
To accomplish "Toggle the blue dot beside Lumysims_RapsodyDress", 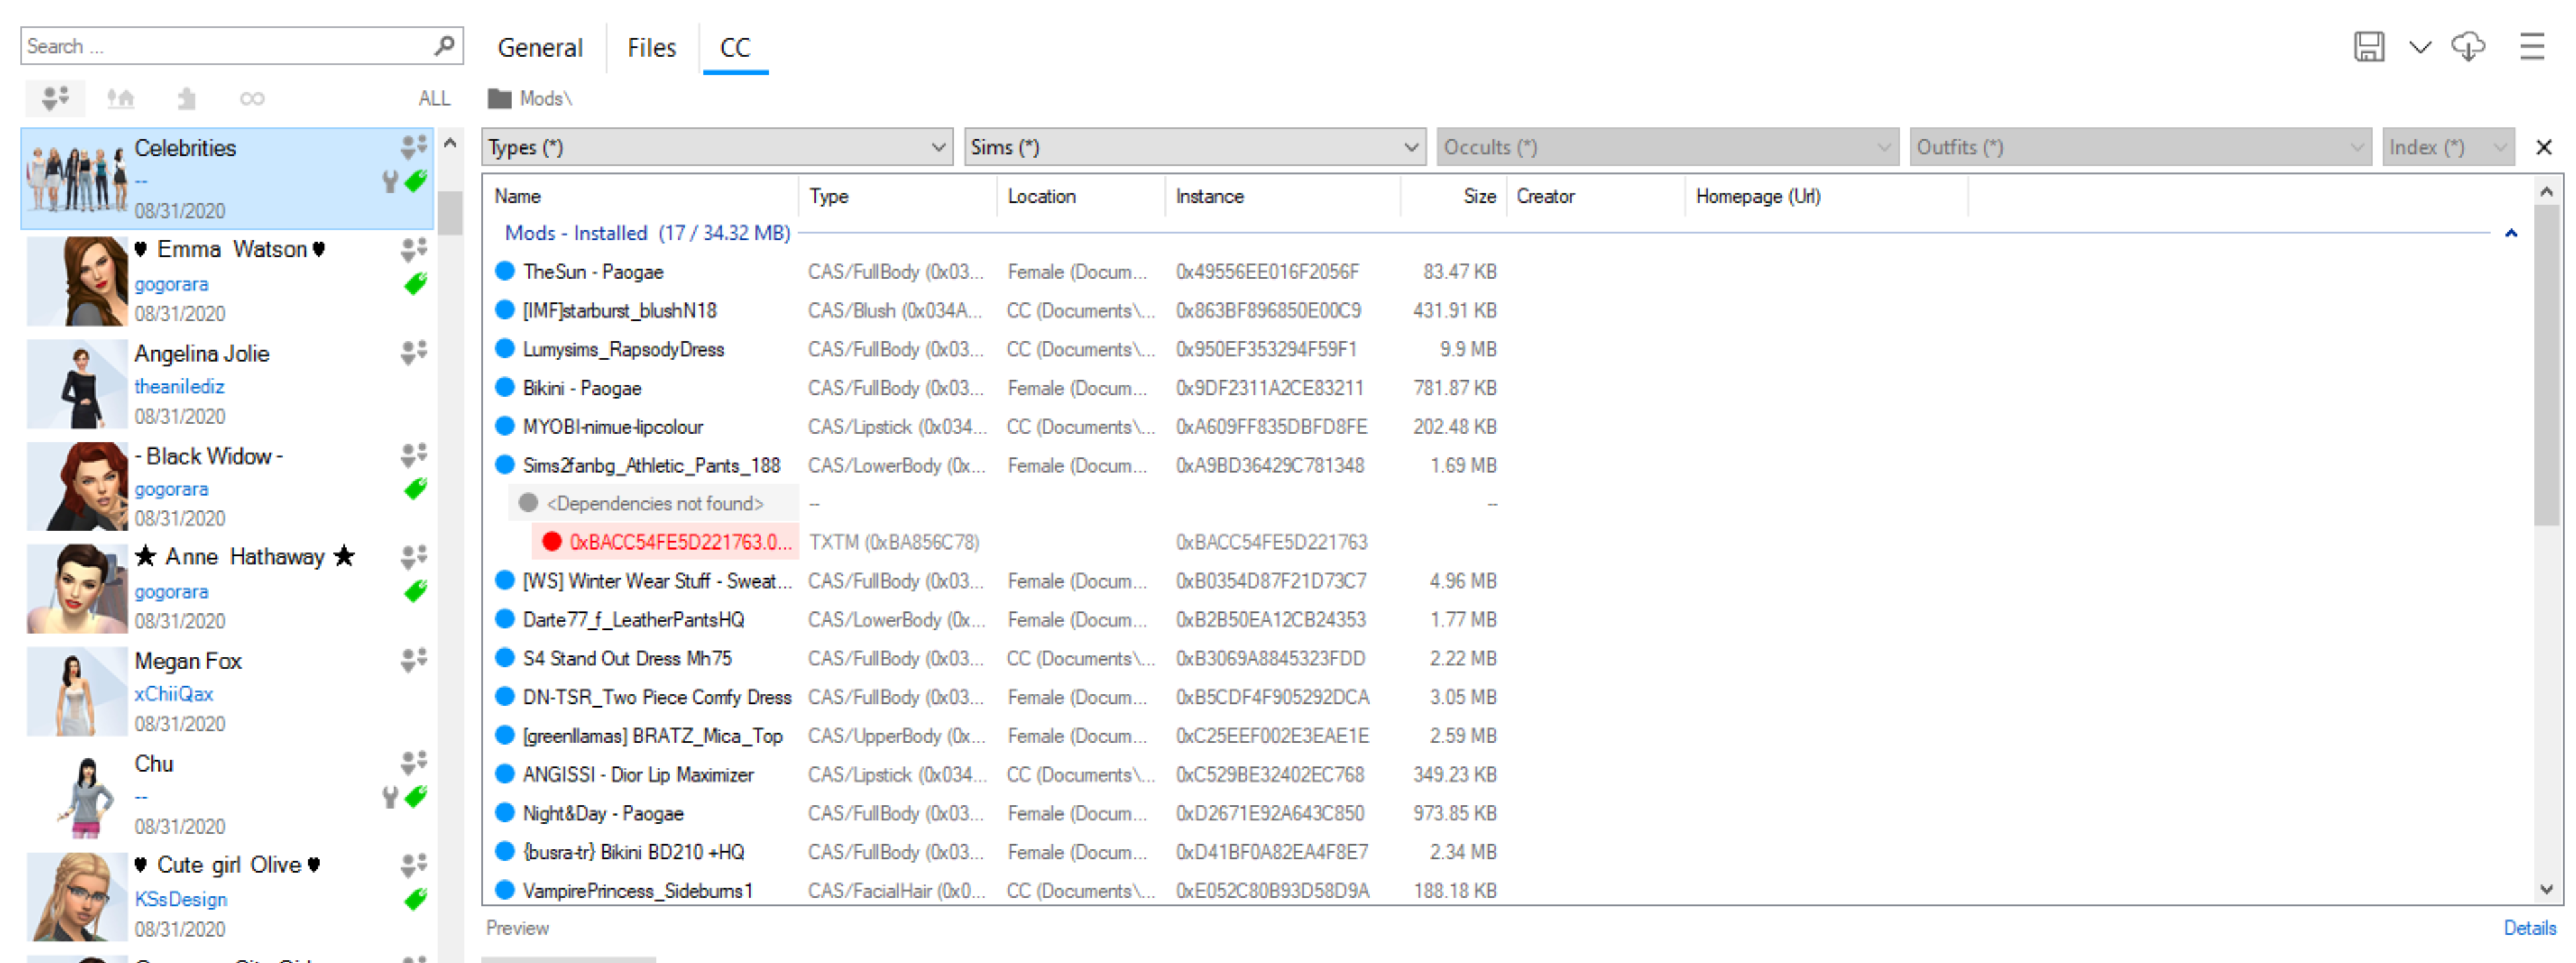I will (x=505, y=349).
